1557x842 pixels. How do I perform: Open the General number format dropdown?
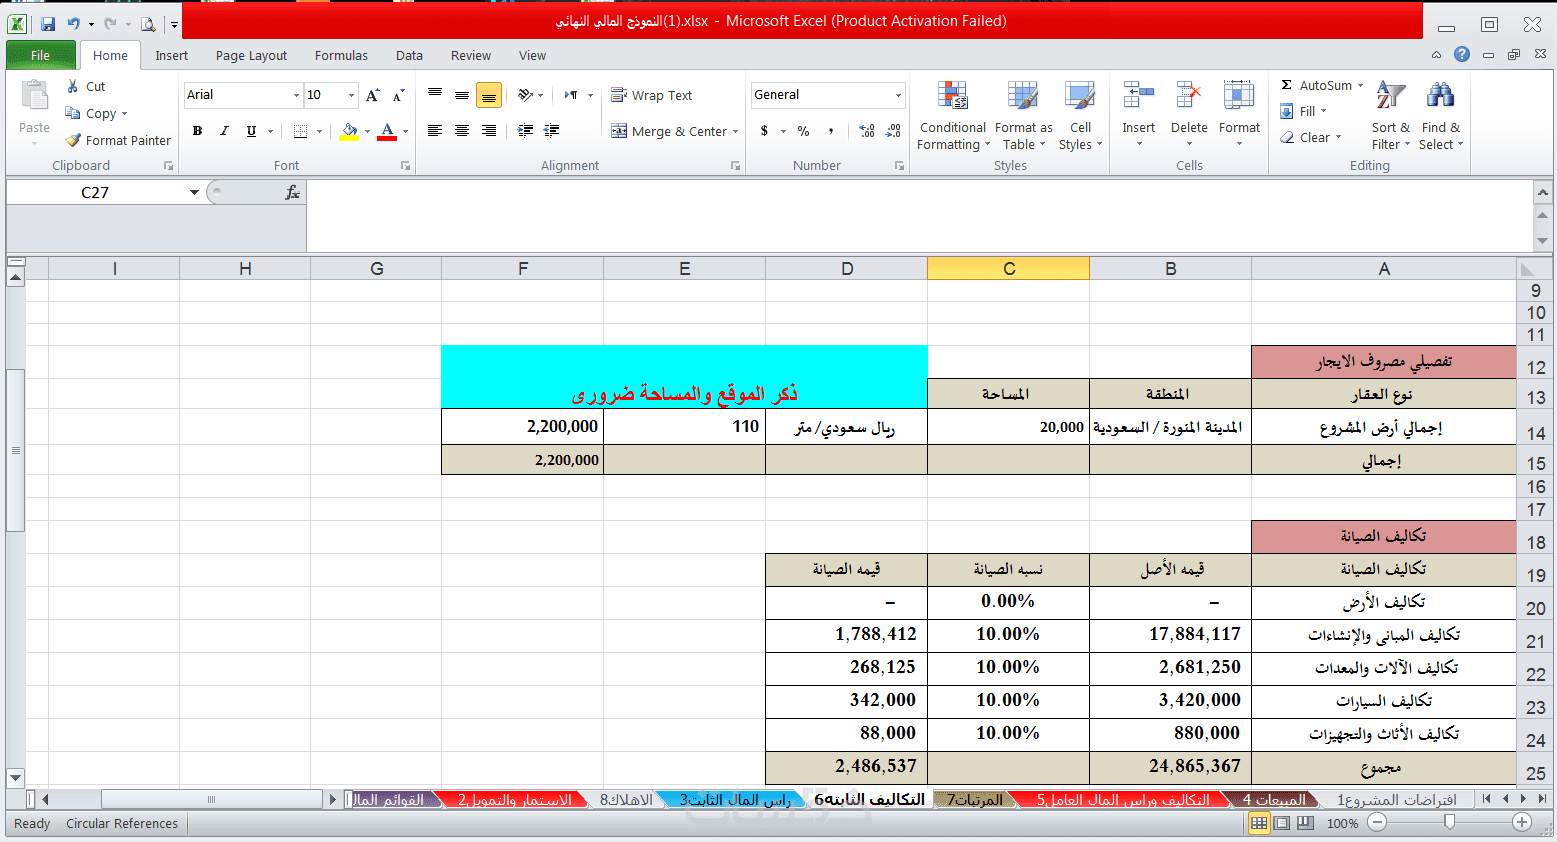coord(898,95)
